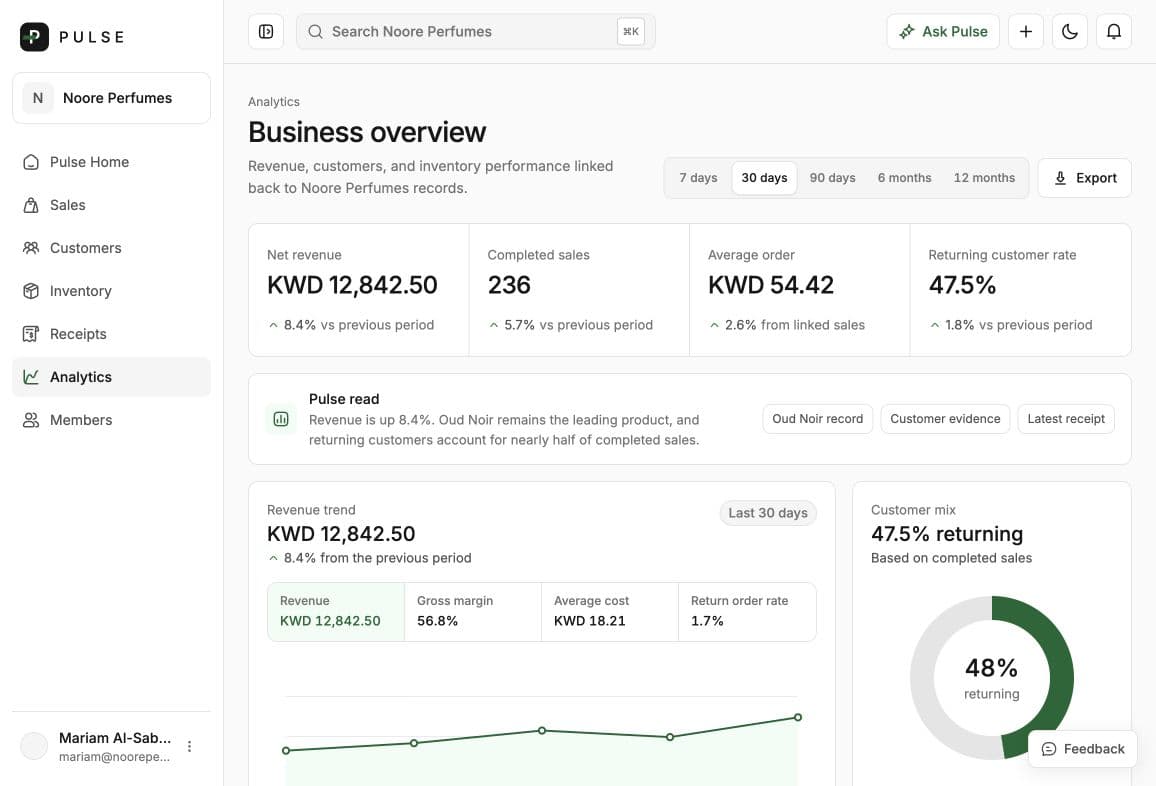Select the Gross margin metric tile
Screen dimensions: 1156x786
[x=473, y=612]
